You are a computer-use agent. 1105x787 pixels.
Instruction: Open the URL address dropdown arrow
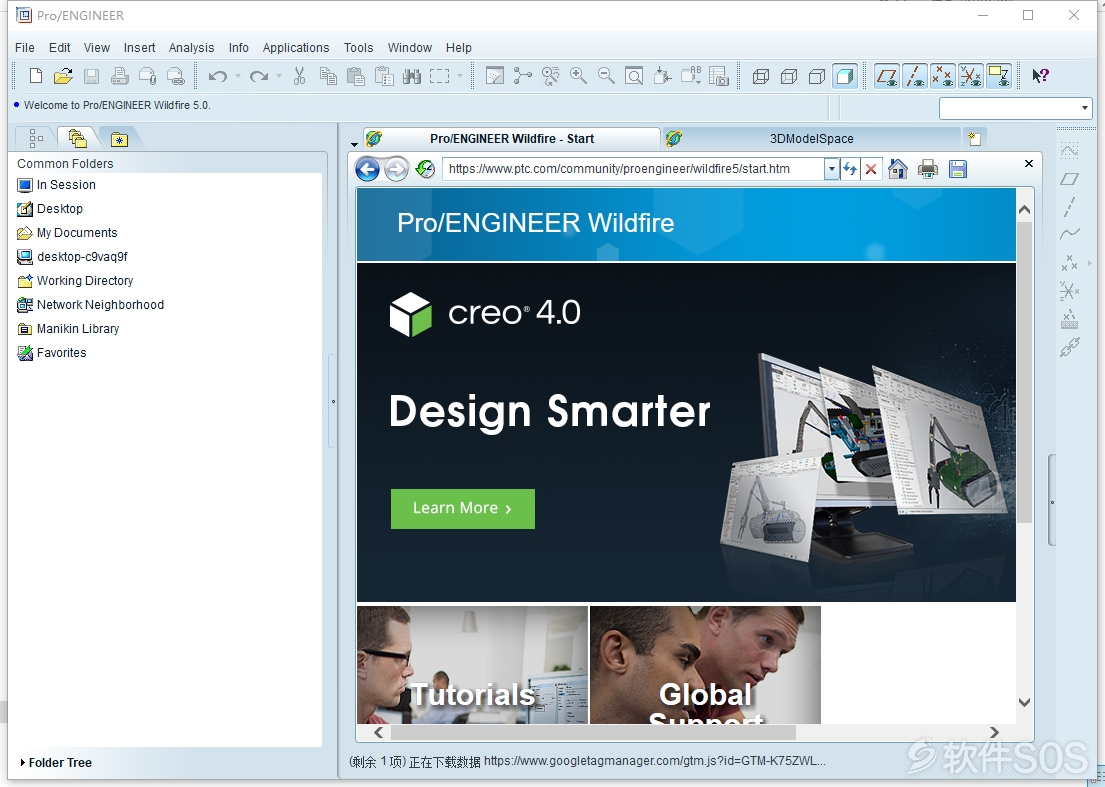click(x=832, y=169)
